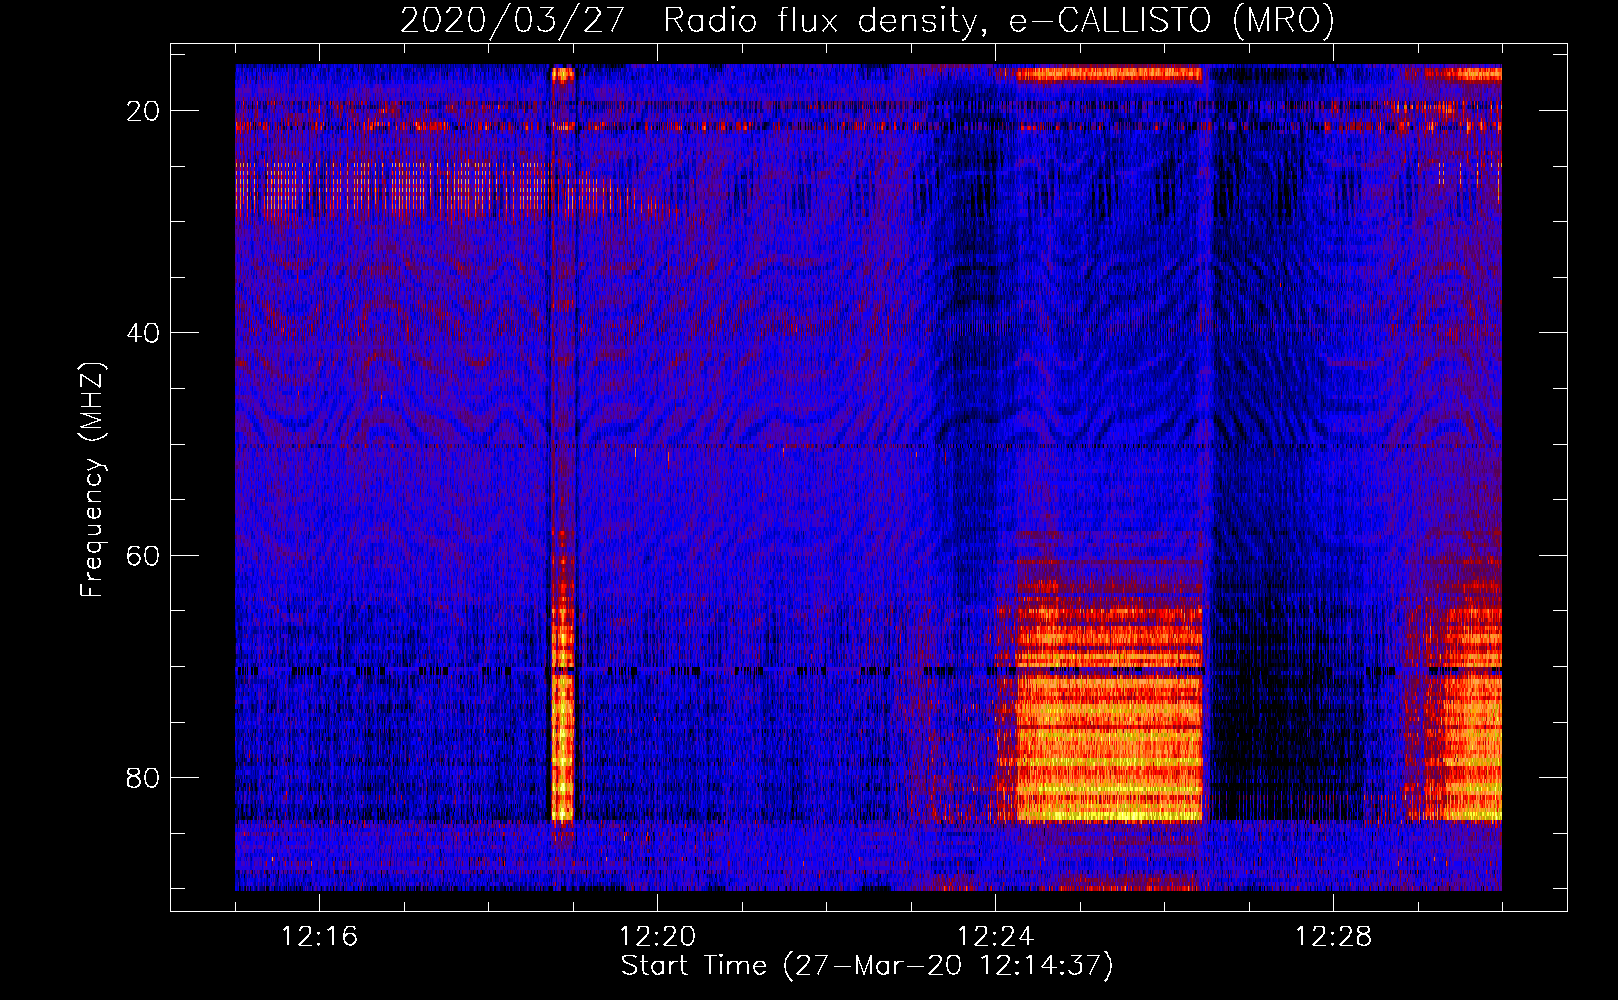
Task: Click the 20 MHz frequency tick label
Action: point(144,111)
